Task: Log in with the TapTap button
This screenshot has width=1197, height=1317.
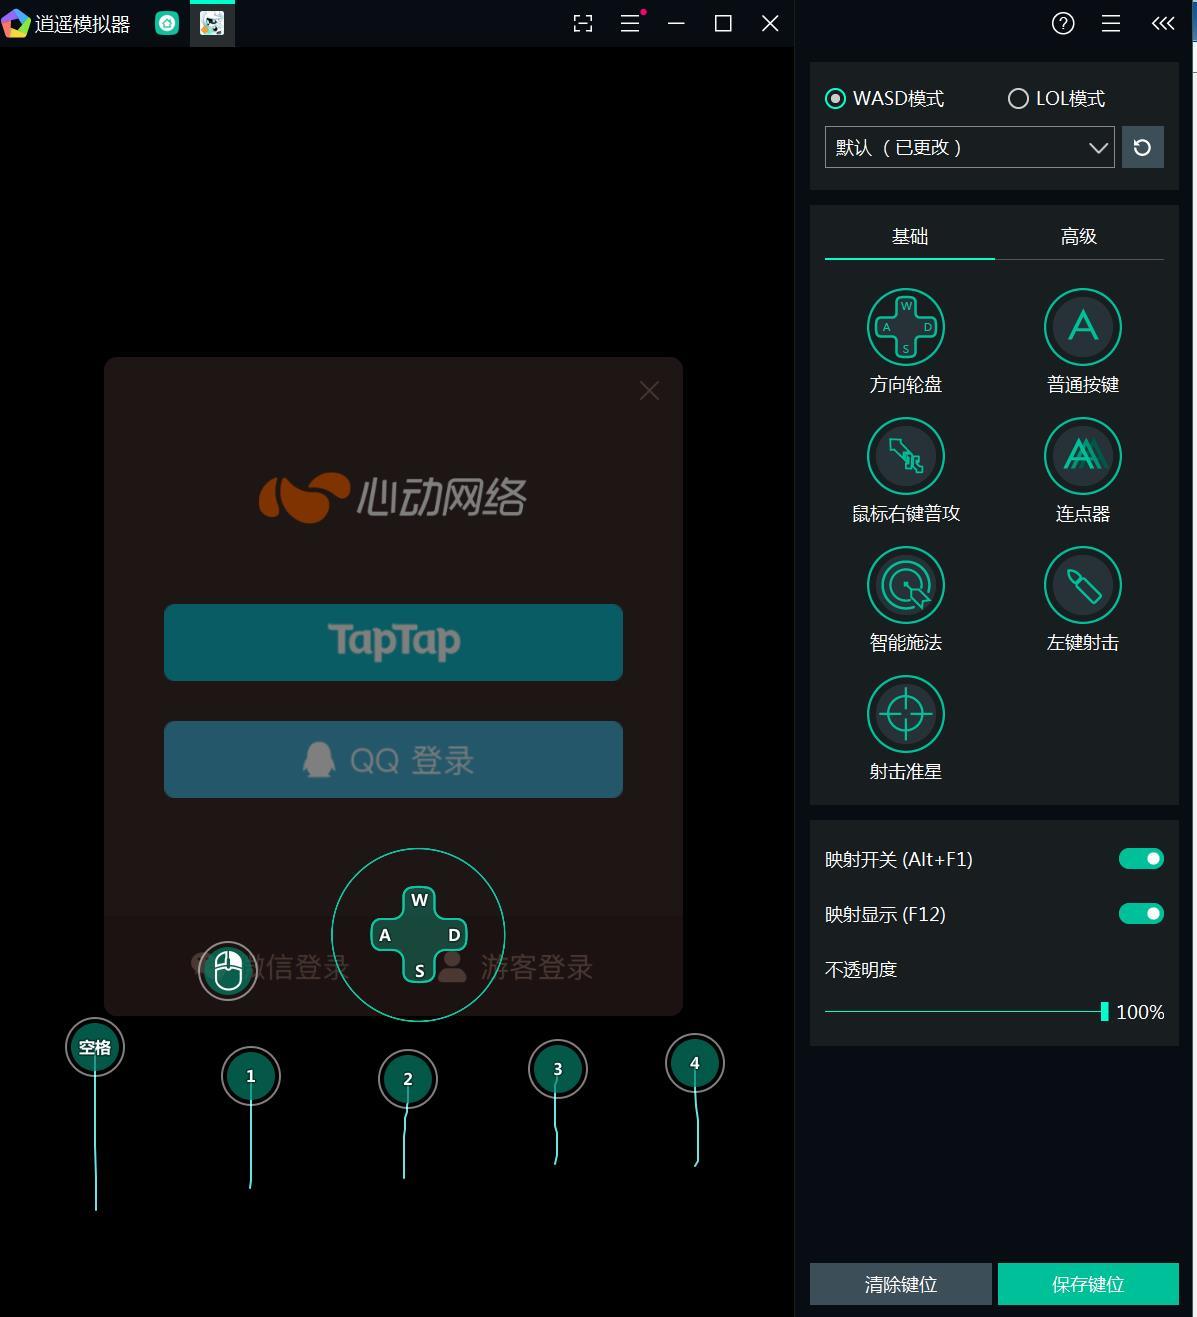Action: 393,642
